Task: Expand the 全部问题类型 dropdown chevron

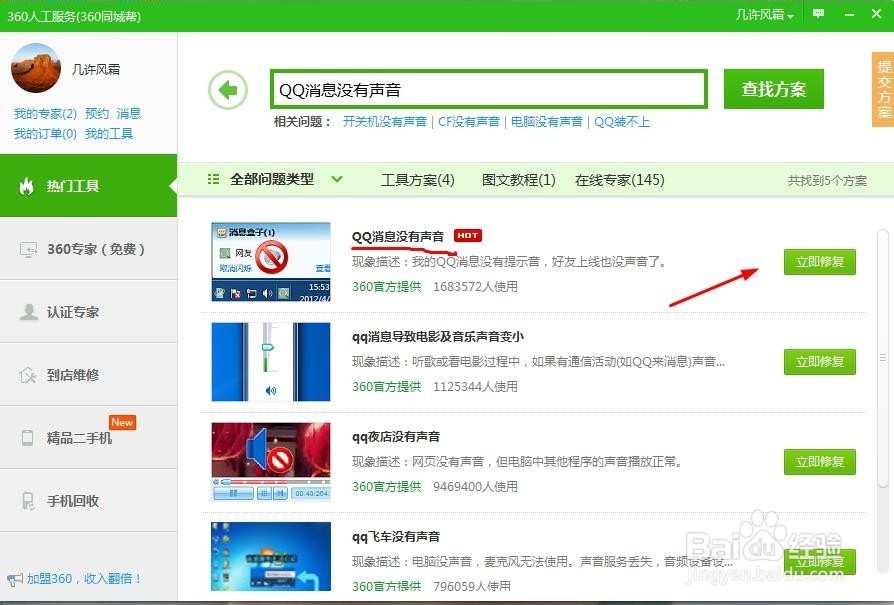Action: (x=337, y=179)
